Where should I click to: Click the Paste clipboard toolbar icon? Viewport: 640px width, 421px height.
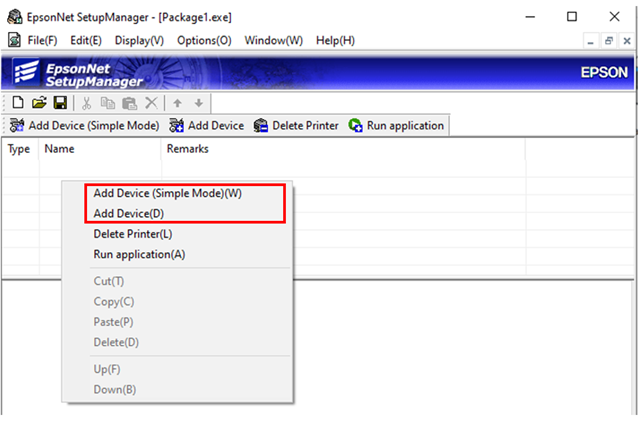pos(129,103)
